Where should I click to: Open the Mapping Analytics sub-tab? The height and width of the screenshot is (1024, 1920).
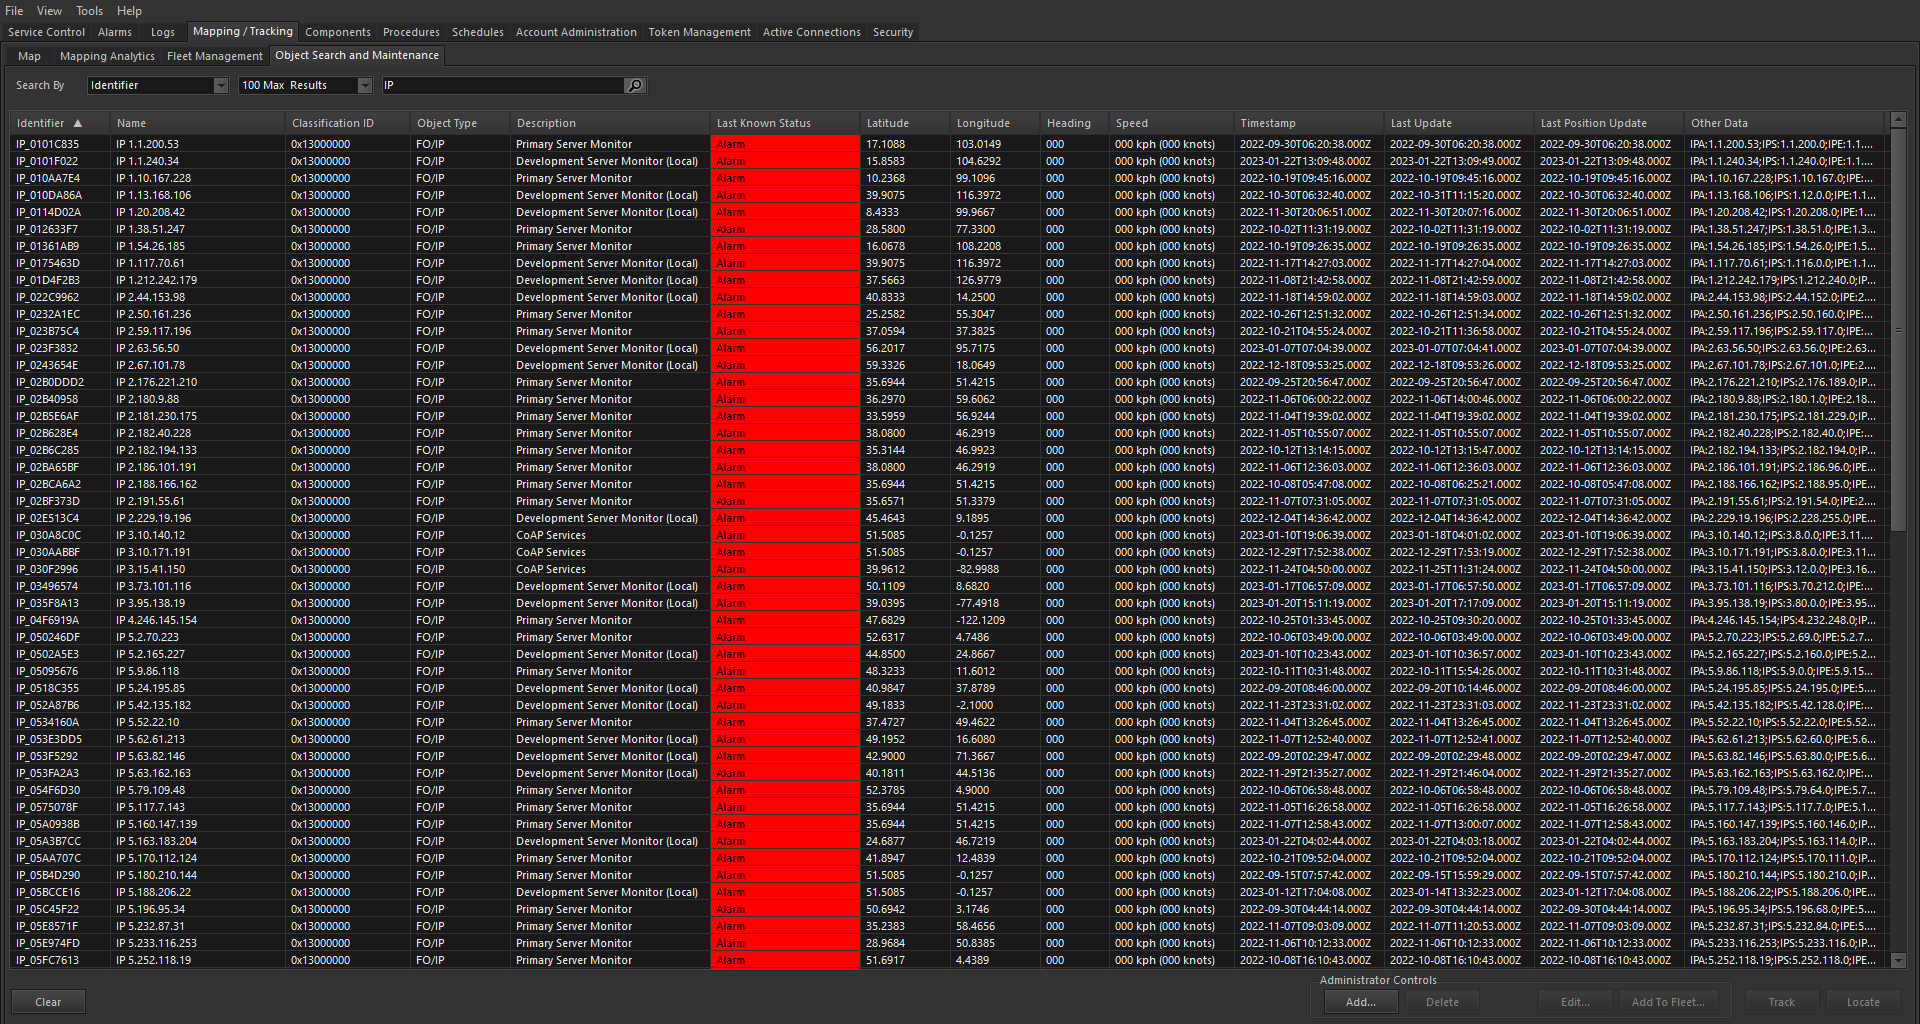[107, 56]
